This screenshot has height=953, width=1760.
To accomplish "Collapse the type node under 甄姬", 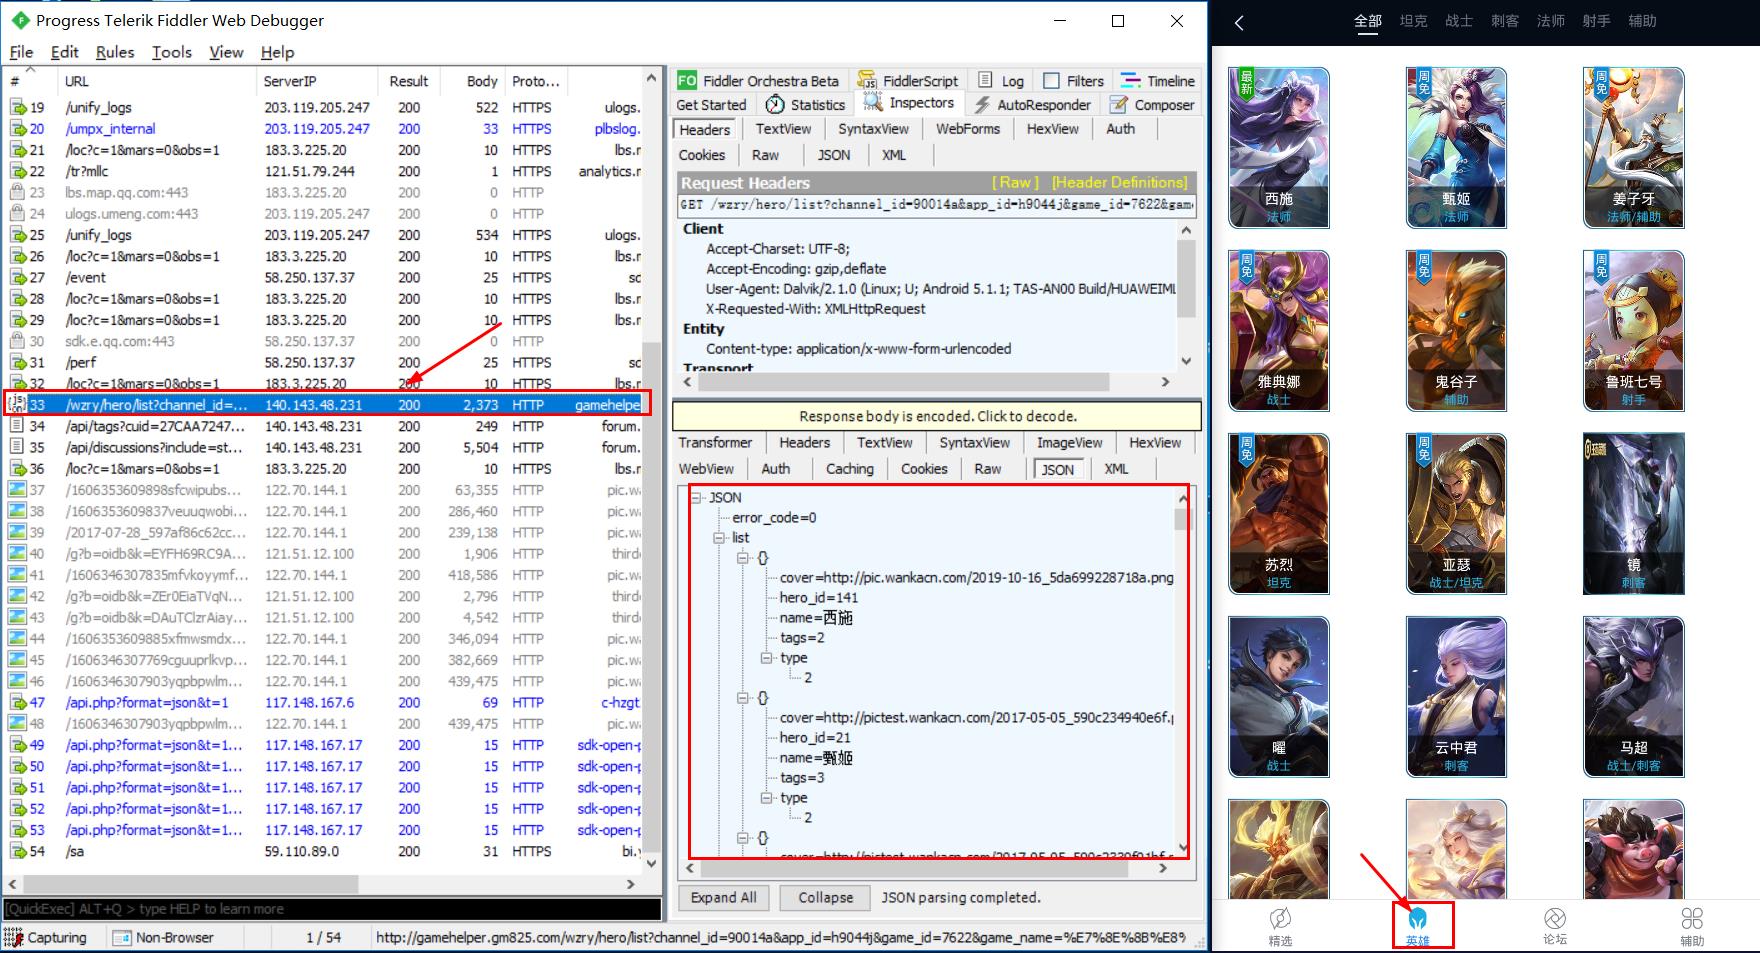I will (x=767, y=798).
